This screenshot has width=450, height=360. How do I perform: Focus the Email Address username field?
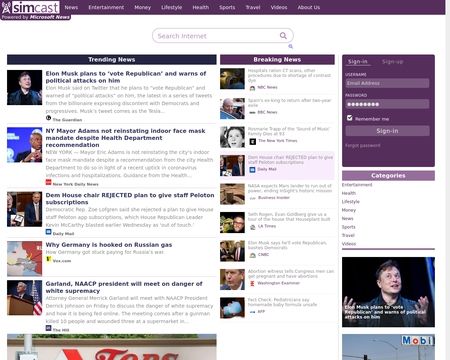(x=387, y=83)
